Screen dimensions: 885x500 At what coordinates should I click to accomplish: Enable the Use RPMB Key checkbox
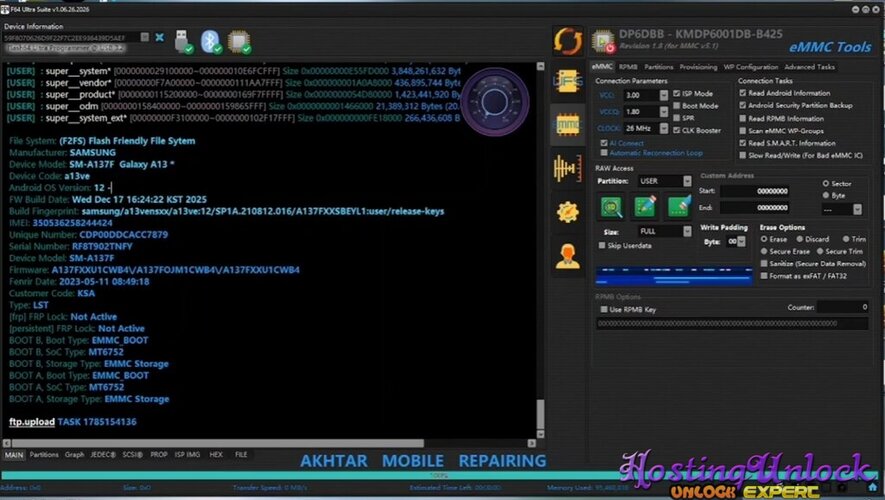click(604, 309)
